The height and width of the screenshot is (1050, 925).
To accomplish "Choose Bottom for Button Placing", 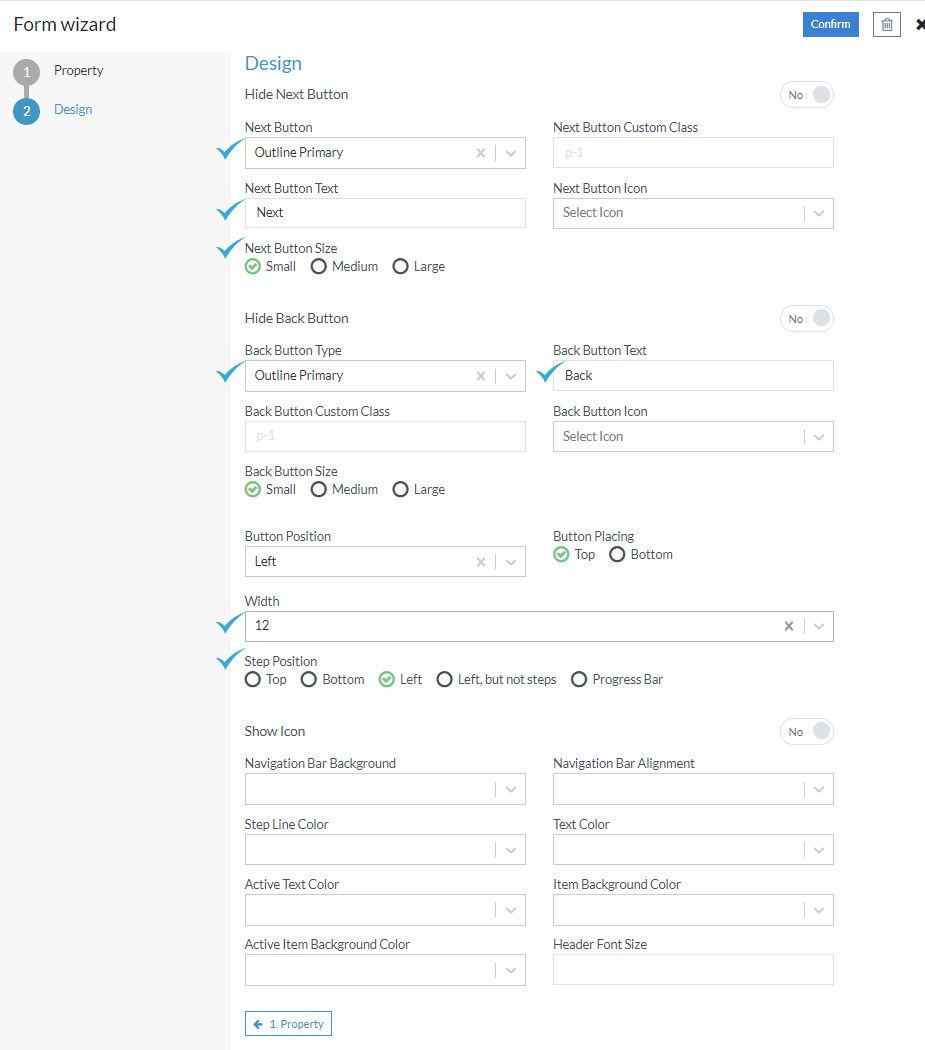I will [617, 555].
